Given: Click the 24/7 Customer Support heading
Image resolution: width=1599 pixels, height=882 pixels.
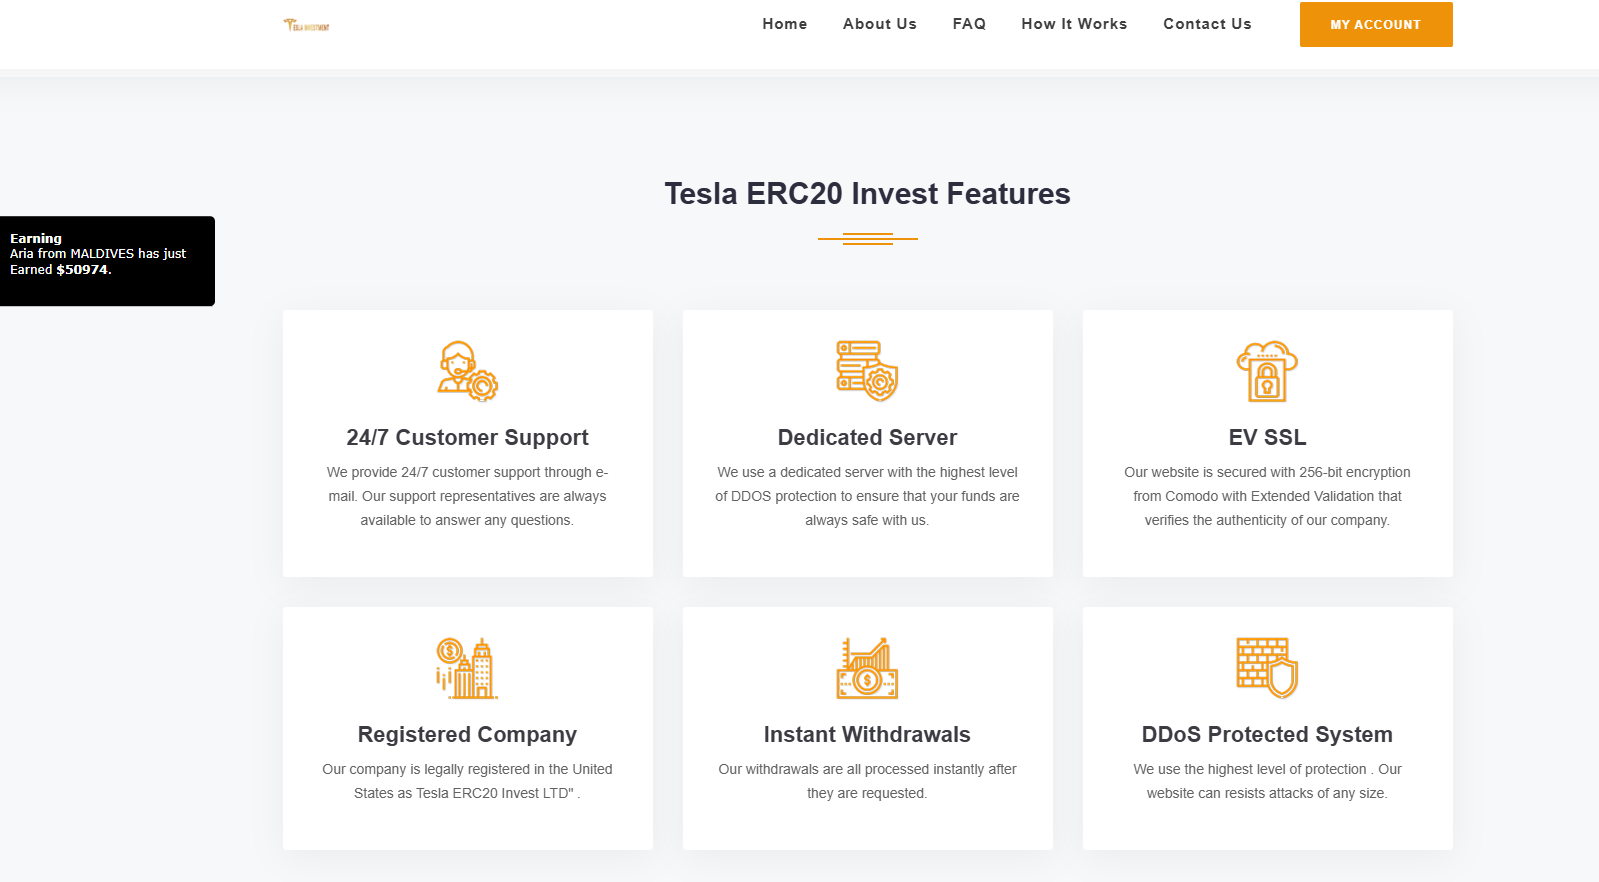Looking at the screenshot, I should click(467, 437).
